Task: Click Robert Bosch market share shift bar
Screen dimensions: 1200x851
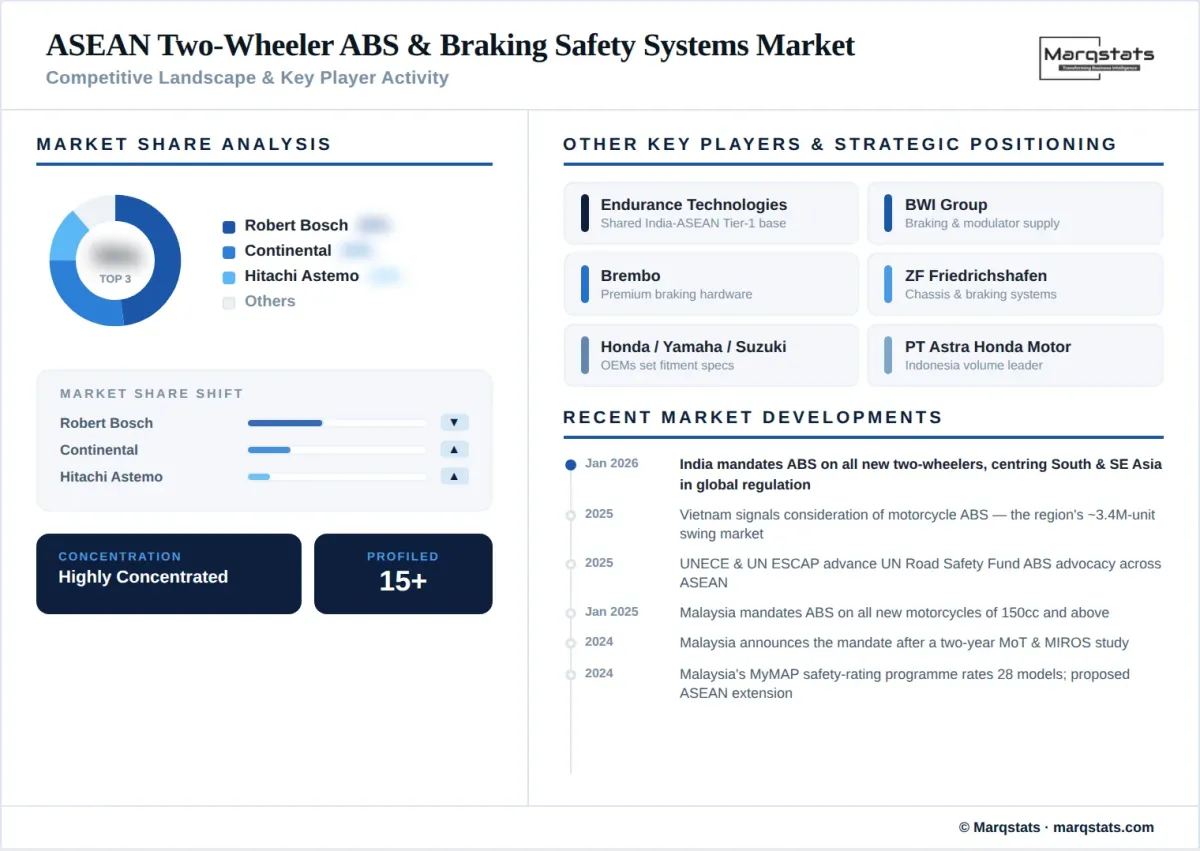Action: pyautogui.click(x=337, y=423)
